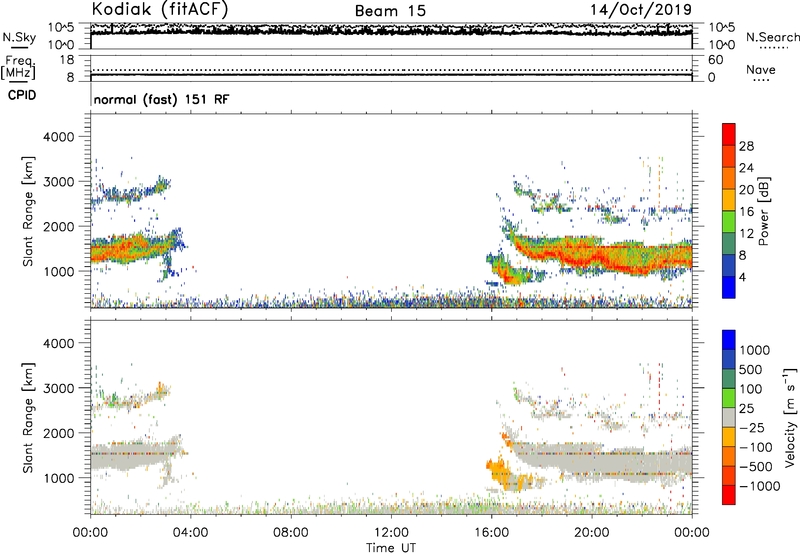Click the '20:00' time tick label
This screenshot has height=554, width=800.
point(591,533)
